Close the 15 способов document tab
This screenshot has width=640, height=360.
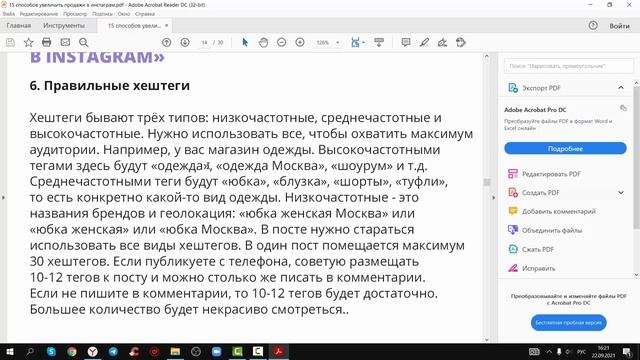[167, 26]
